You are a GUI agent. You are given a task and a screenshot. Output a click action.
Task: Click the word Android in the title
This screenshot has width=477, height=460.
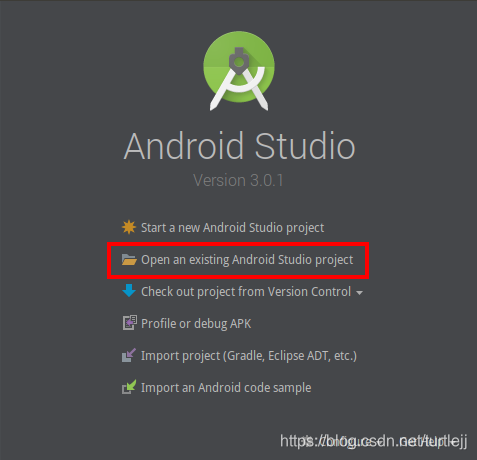184,146
